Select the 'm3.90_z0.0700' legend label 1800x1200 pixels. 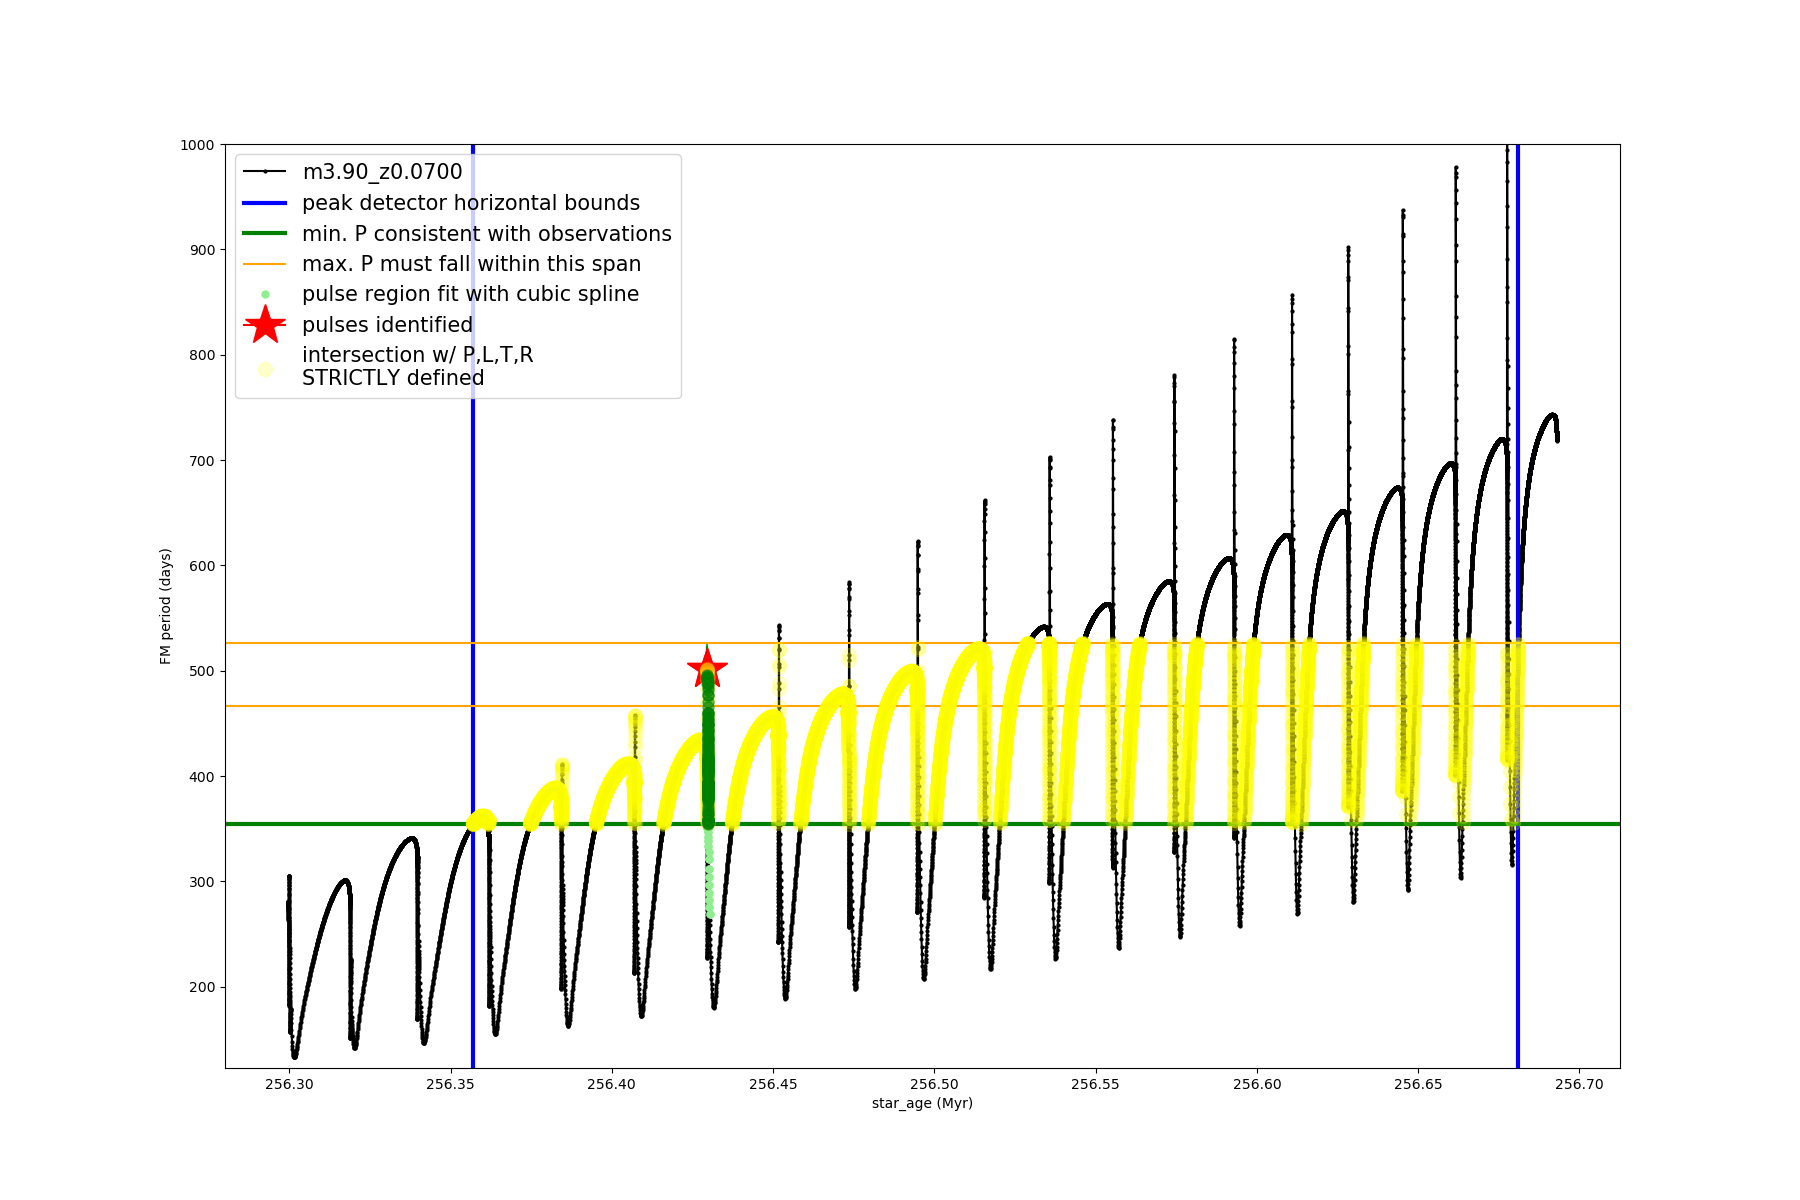point(382,172)
